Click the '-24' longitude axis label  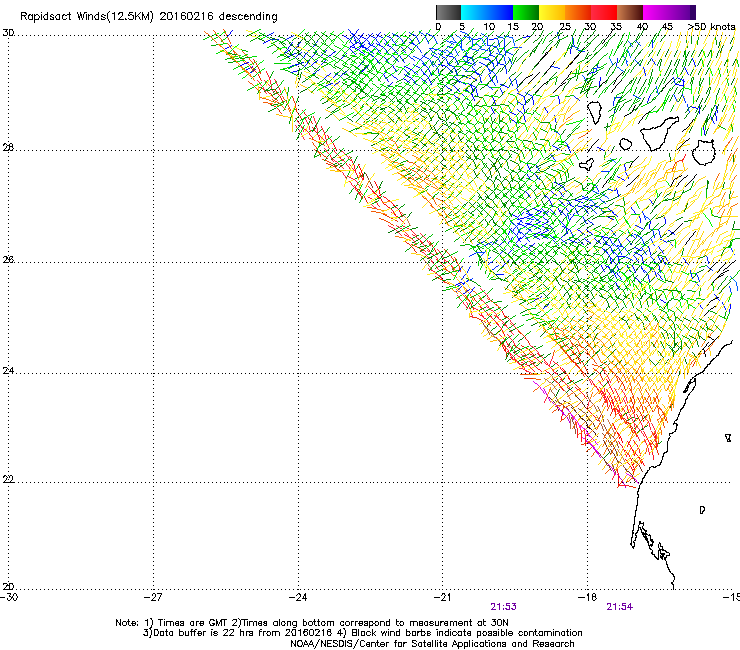coord(298,597)
